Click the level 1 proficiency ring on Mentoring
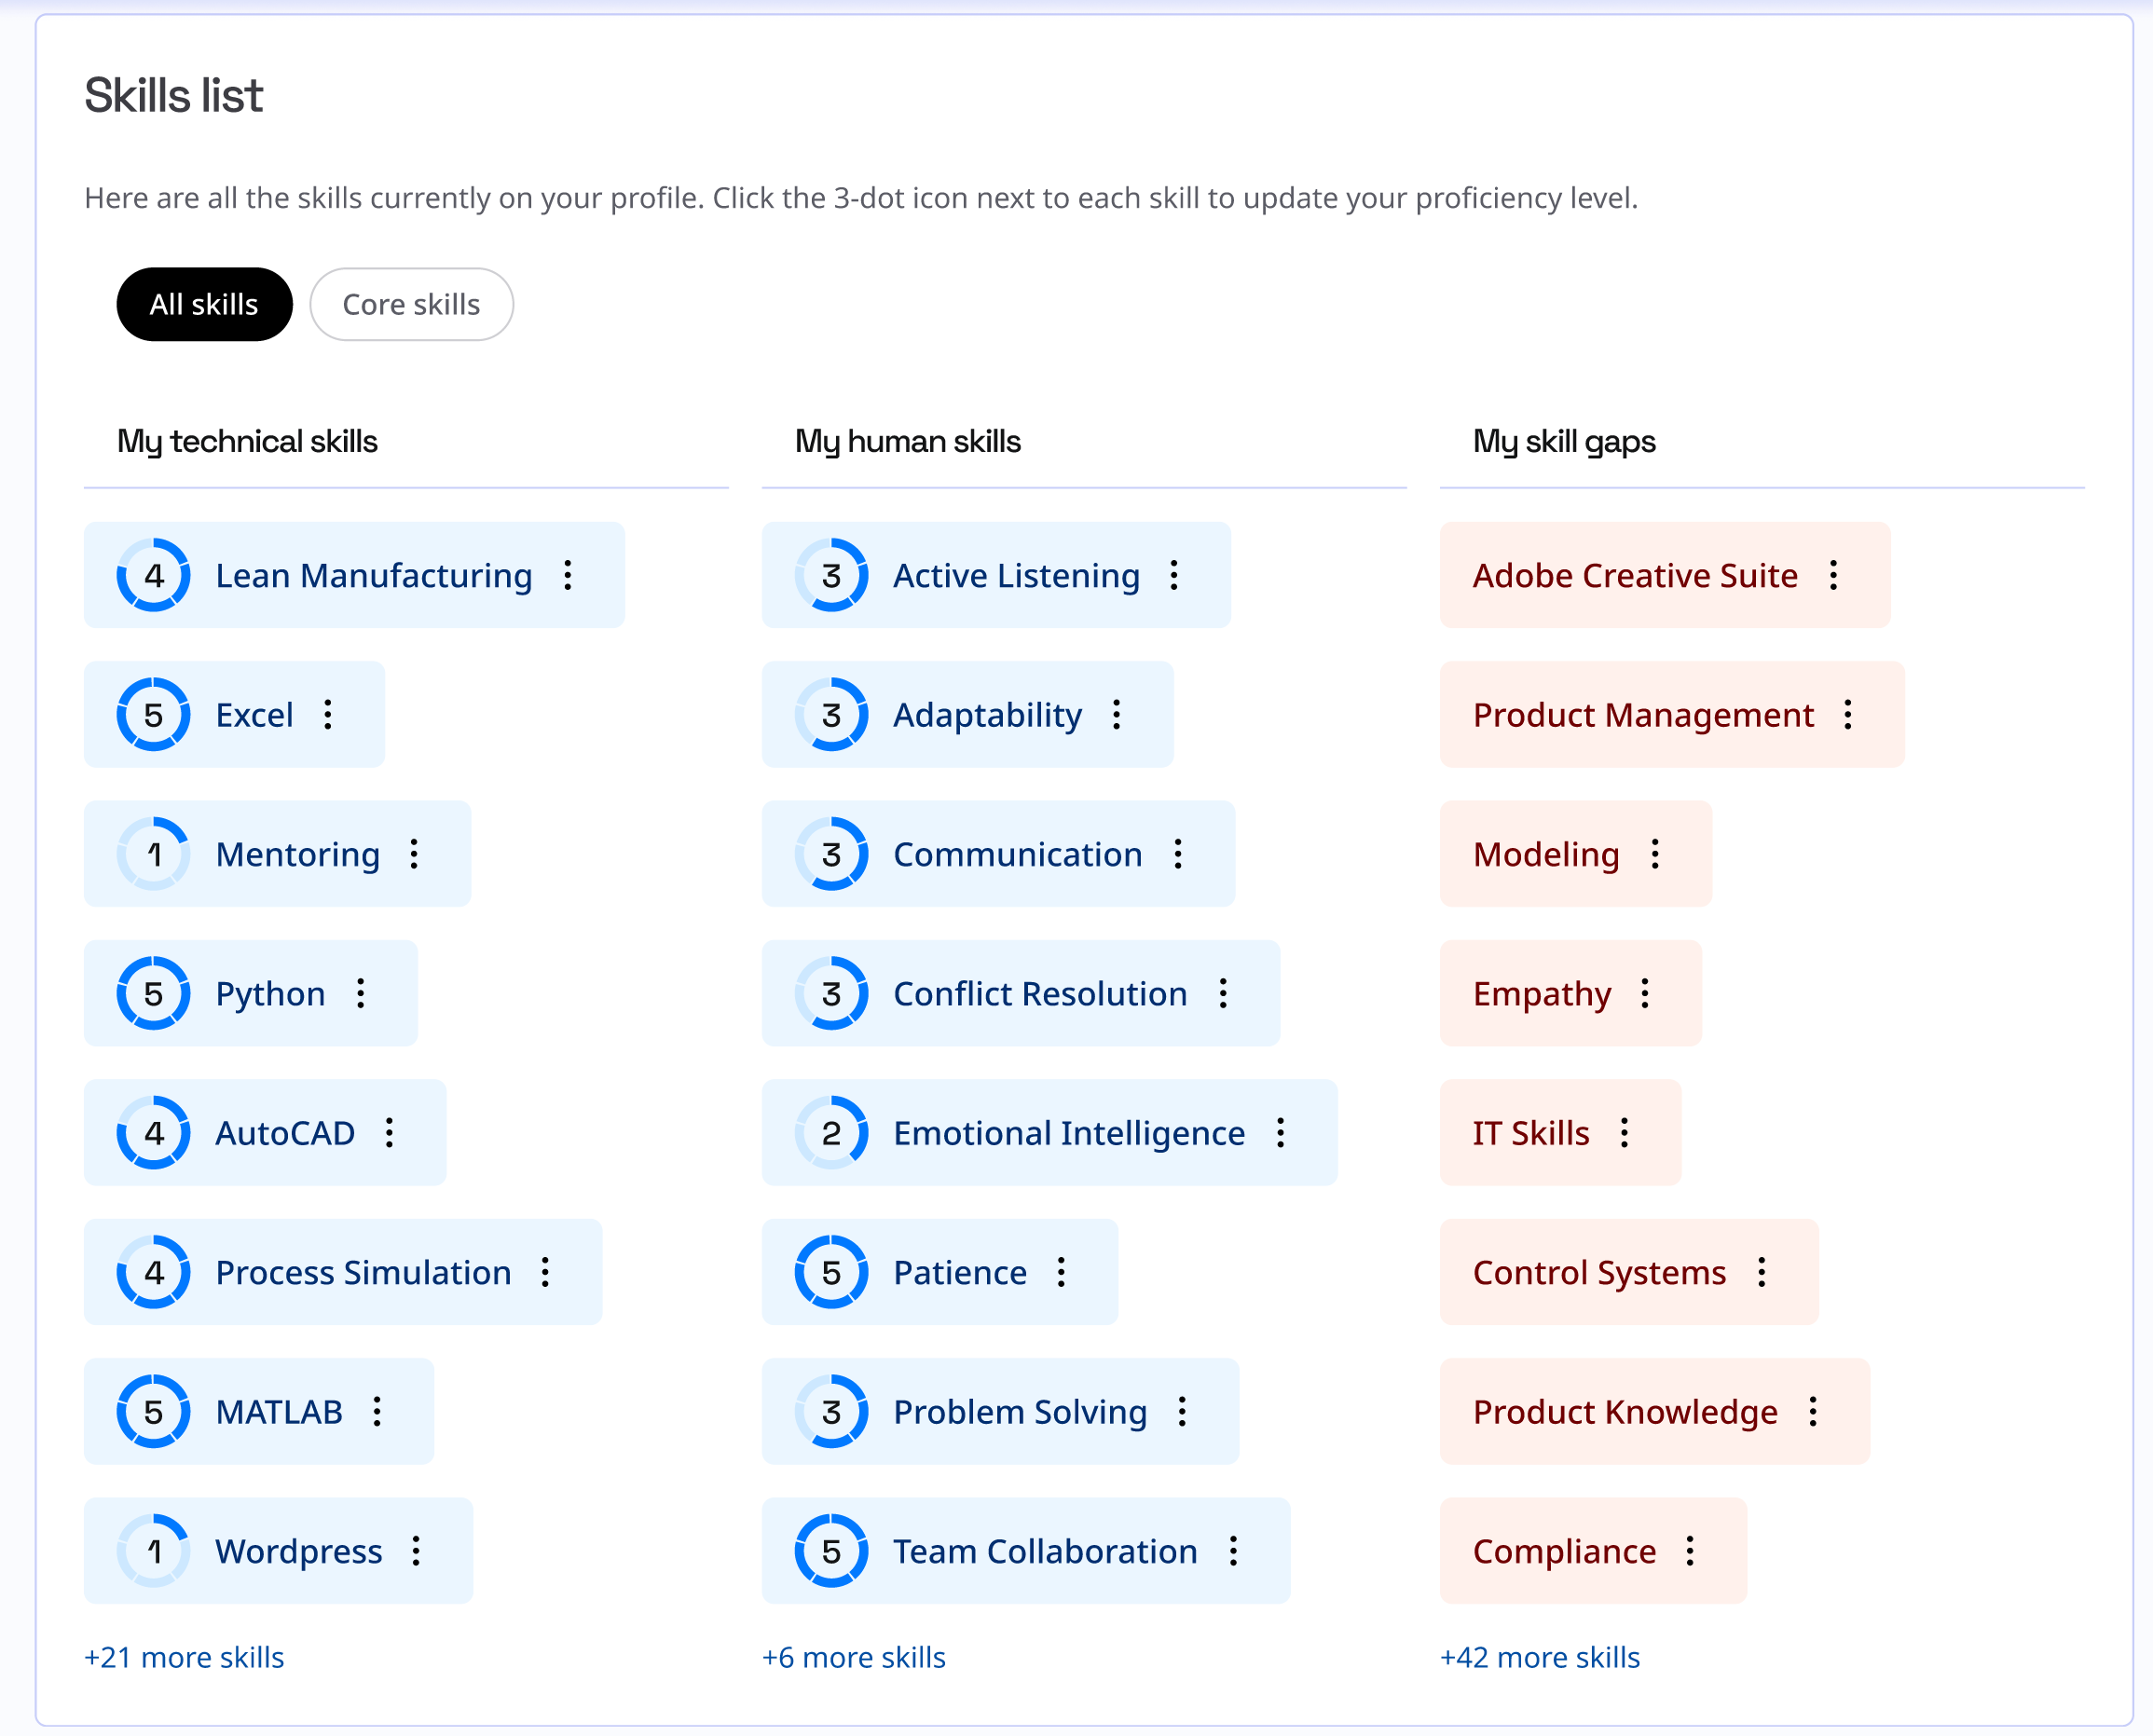Screen dimensions: 2153x1736 pyautogui.click(x=154, y=854)
